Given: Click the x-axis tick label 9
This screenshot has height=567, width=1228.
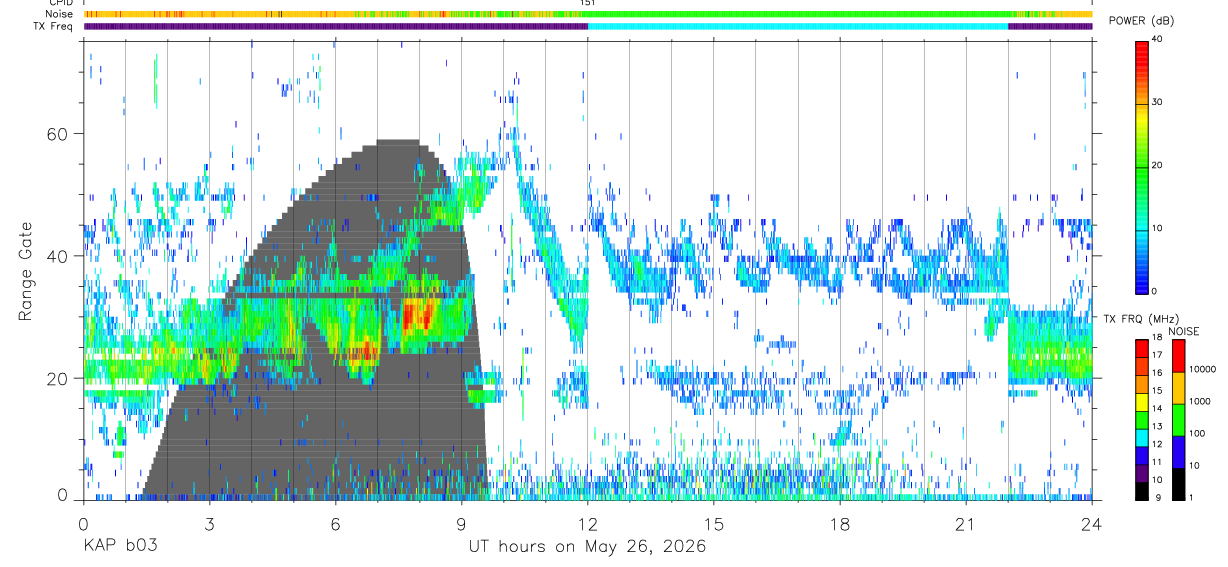Looking at the screenshot, I should (x=461, y=524).
